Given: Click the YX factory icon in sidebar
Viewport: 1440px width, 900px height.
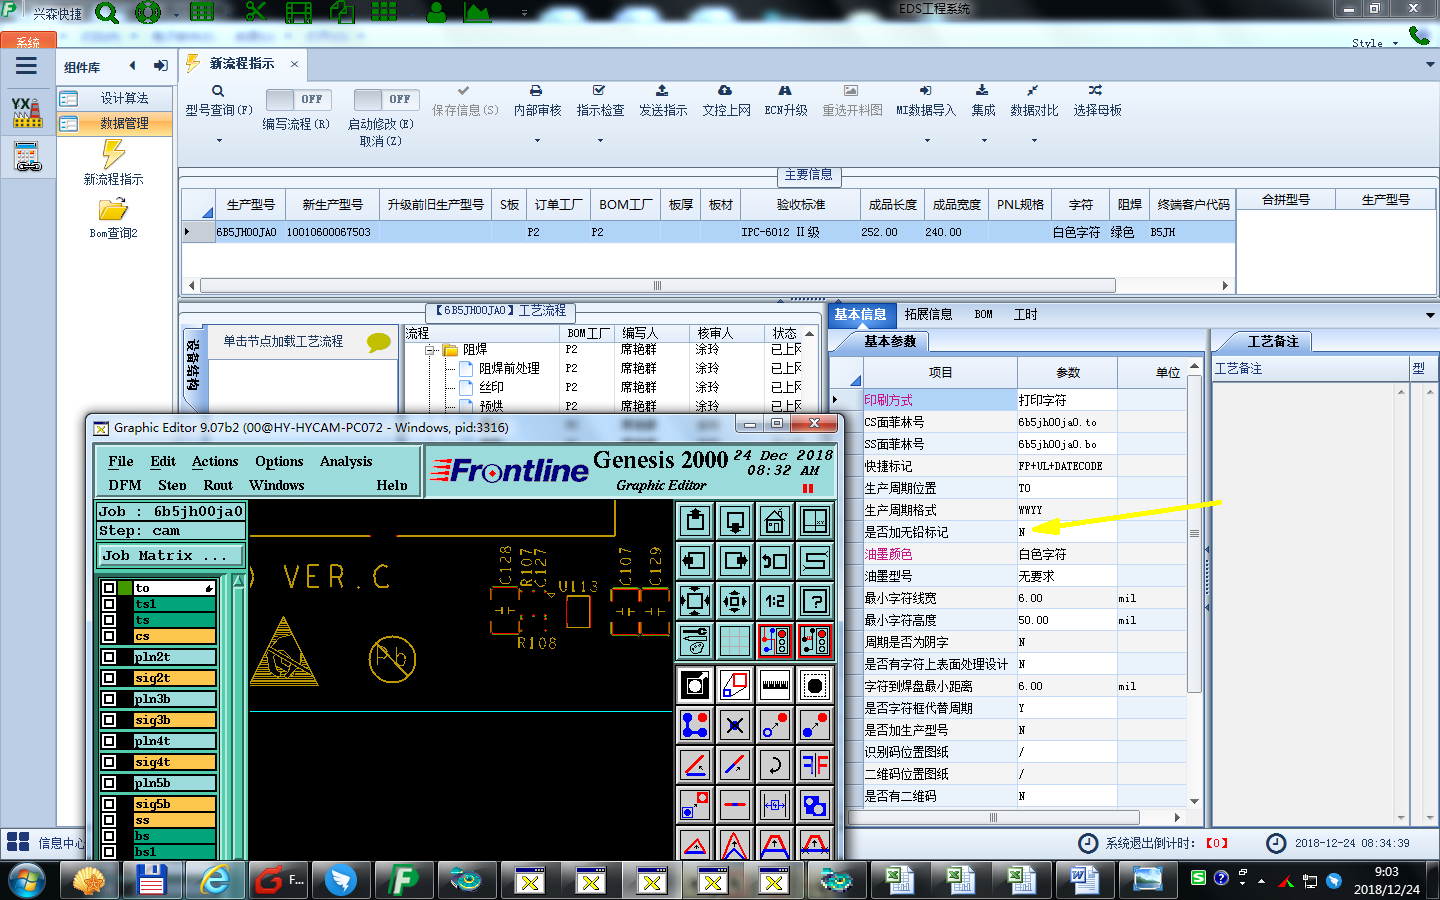Looking at the screenshot, I should pos(27,112).
